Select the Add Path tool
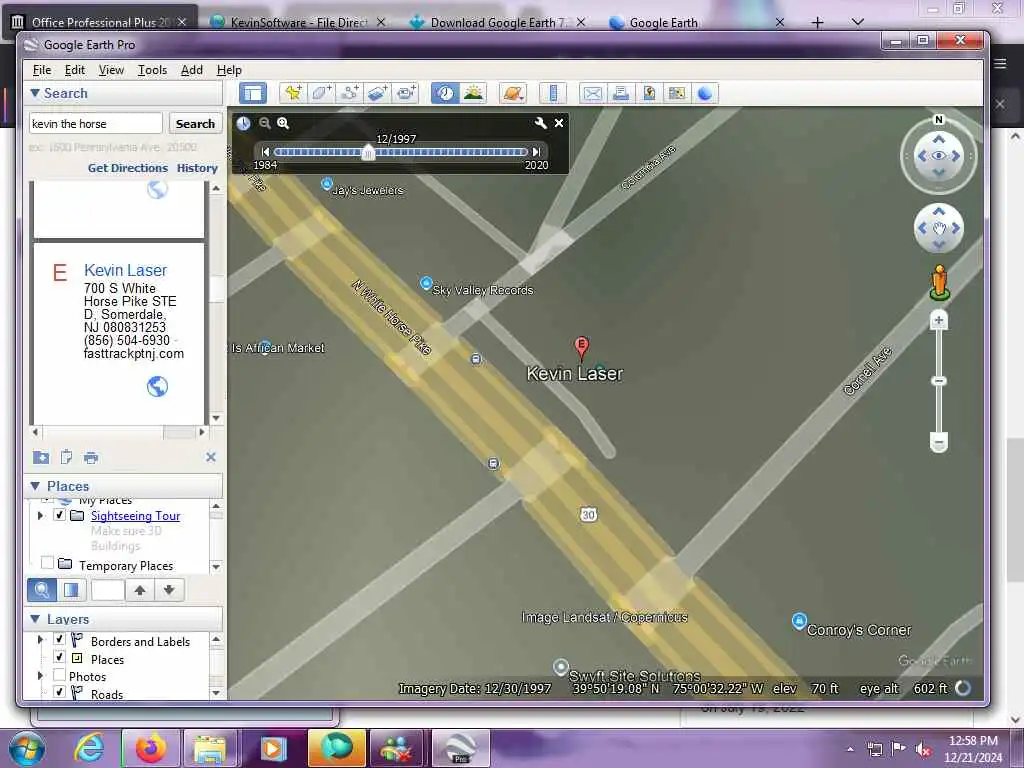 pos(349,93)
